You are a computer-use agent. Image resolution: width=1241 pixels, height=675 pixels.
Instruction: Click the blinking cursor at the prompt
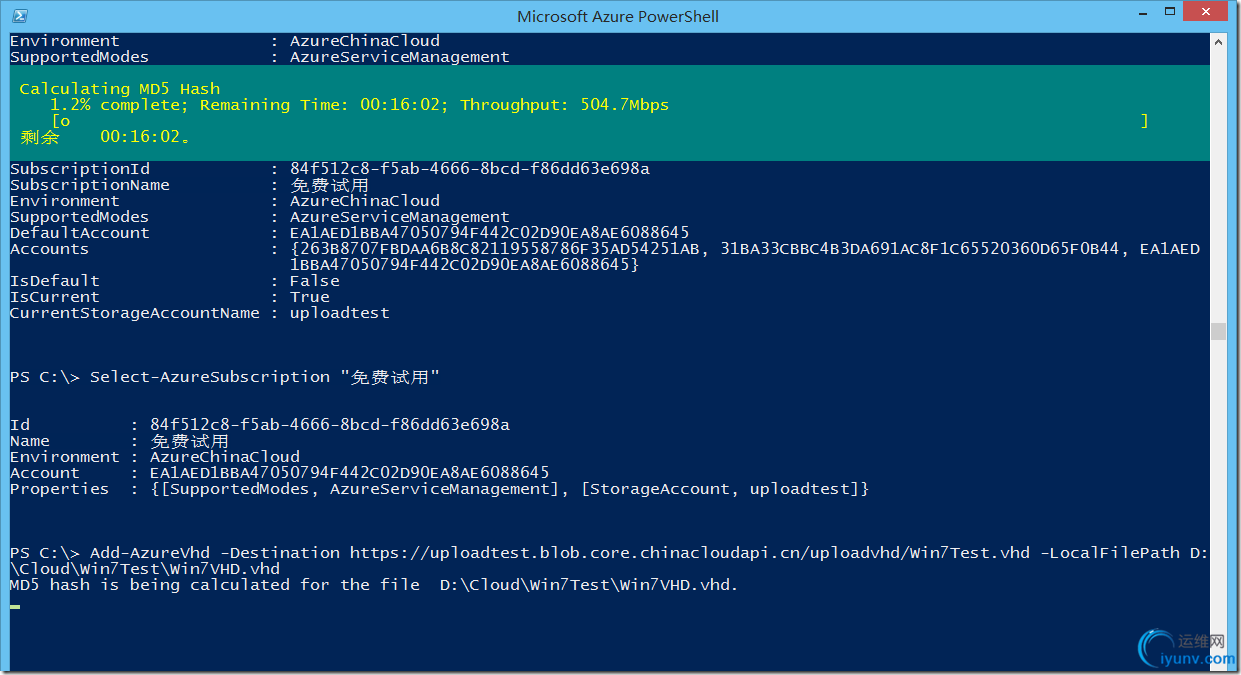15,605
